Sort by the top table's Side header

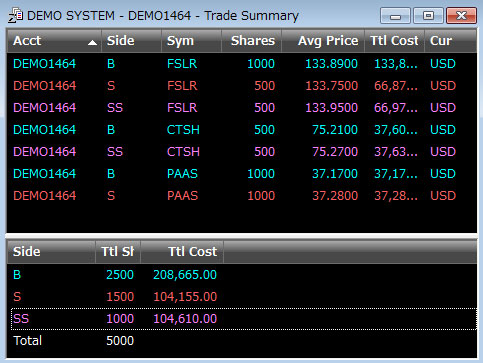point(131,41)
